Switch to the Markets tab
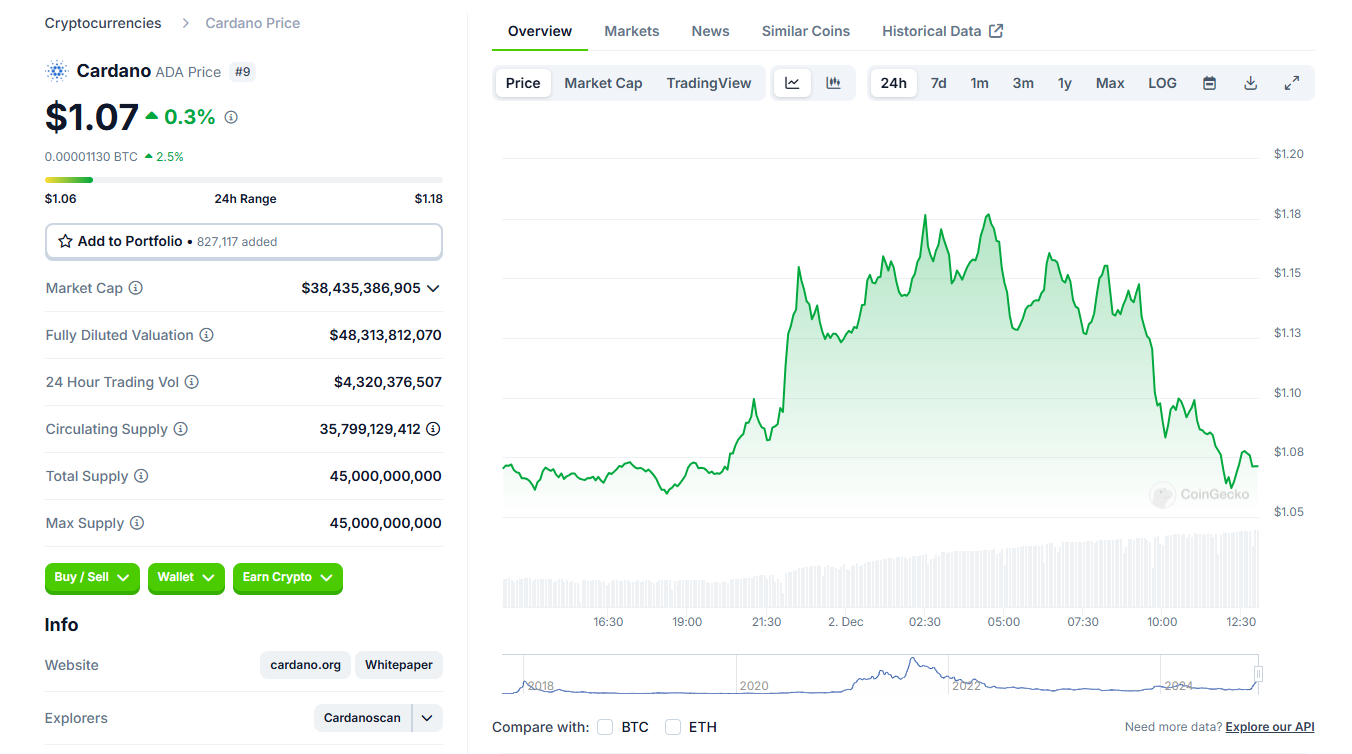 (632, 31)
